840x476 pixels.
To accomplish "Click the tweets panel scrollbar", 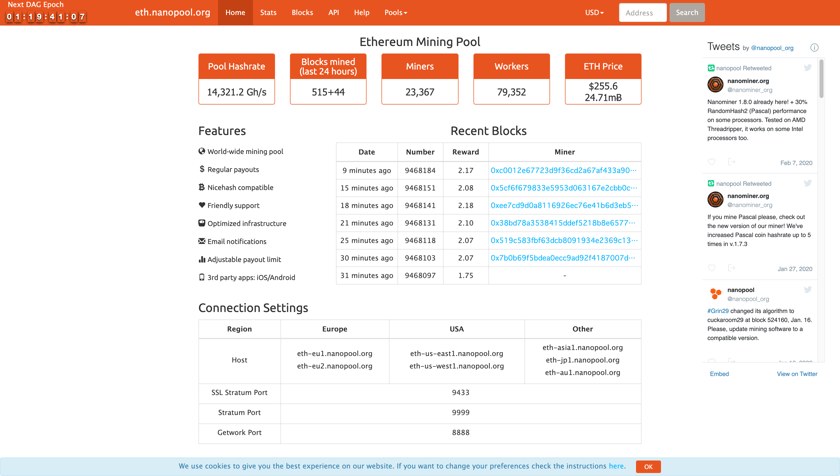I will [x=821, y=78].
